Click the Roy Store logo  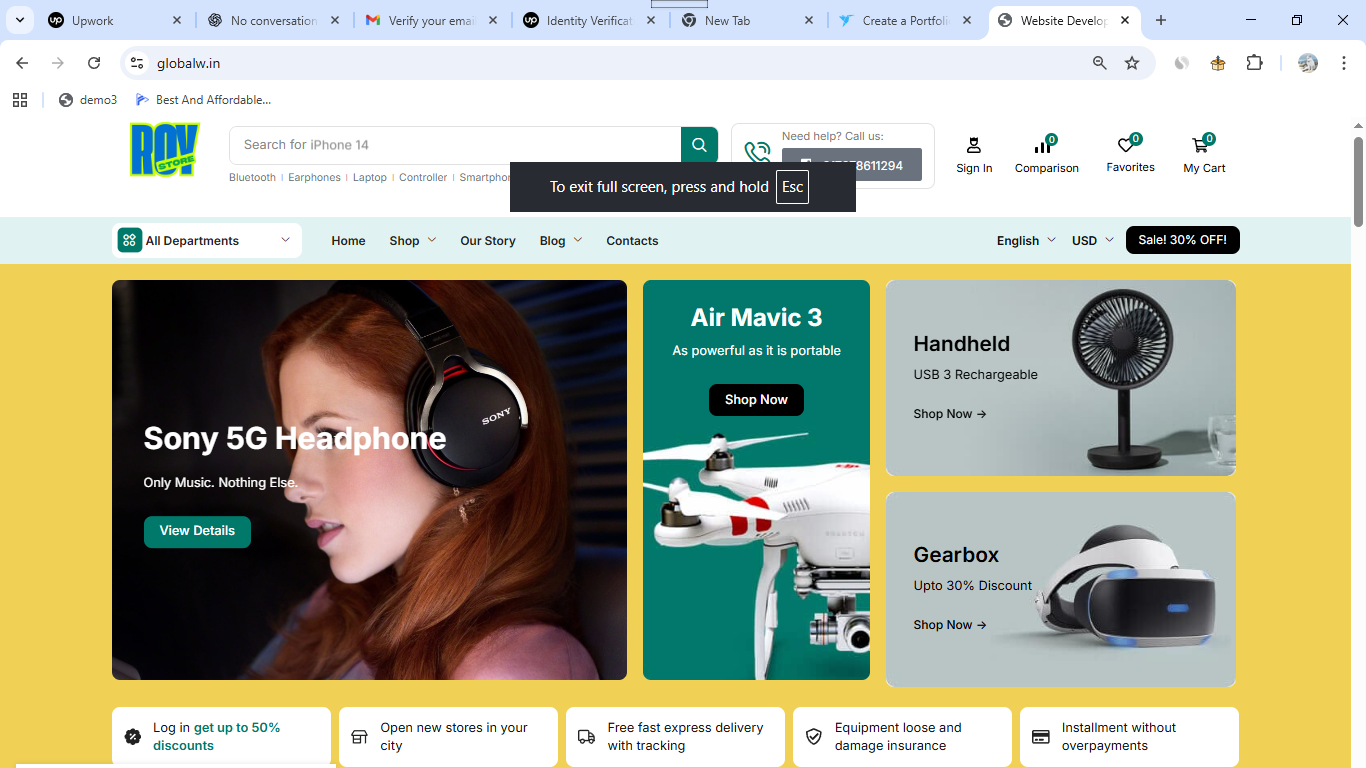pos(165,149)
